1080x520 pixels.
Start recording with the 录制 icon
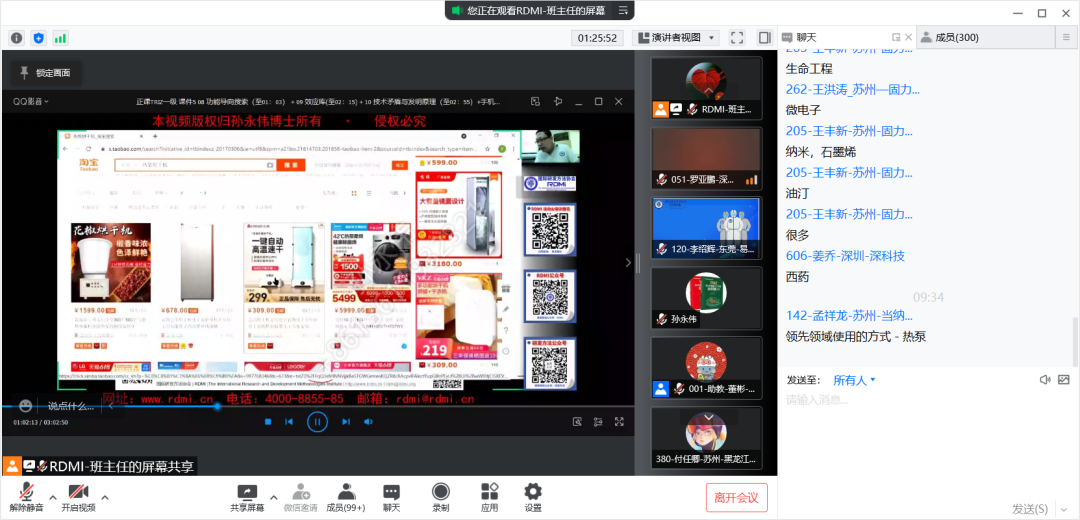tap(440, 495)
